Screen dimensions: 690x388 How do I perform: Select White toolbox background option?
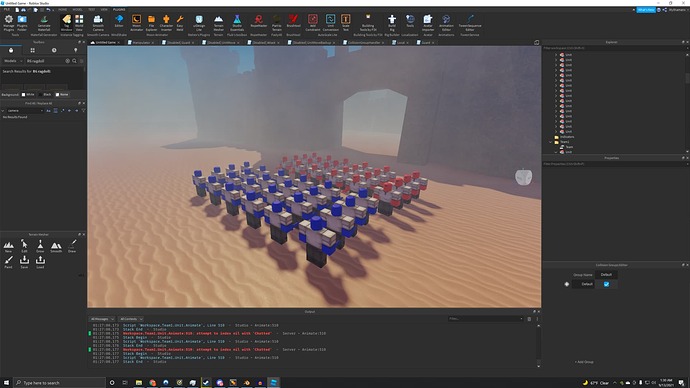[28, 95]
